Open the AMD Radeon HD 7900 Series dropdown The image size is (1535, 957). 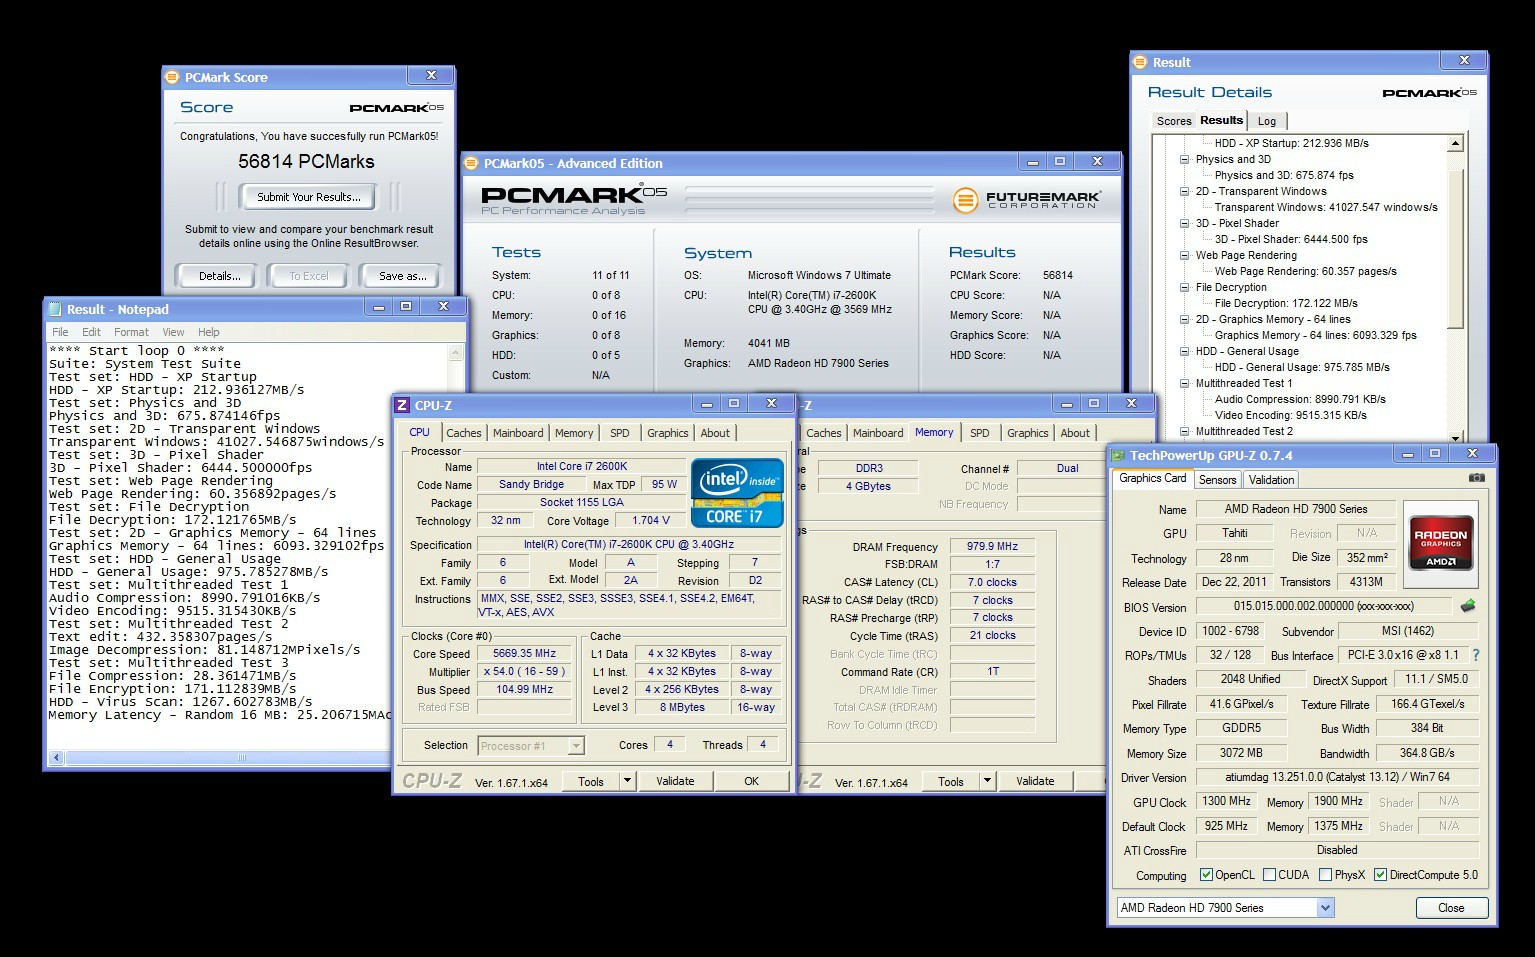pyautogui.click(x=1325, y=908)
